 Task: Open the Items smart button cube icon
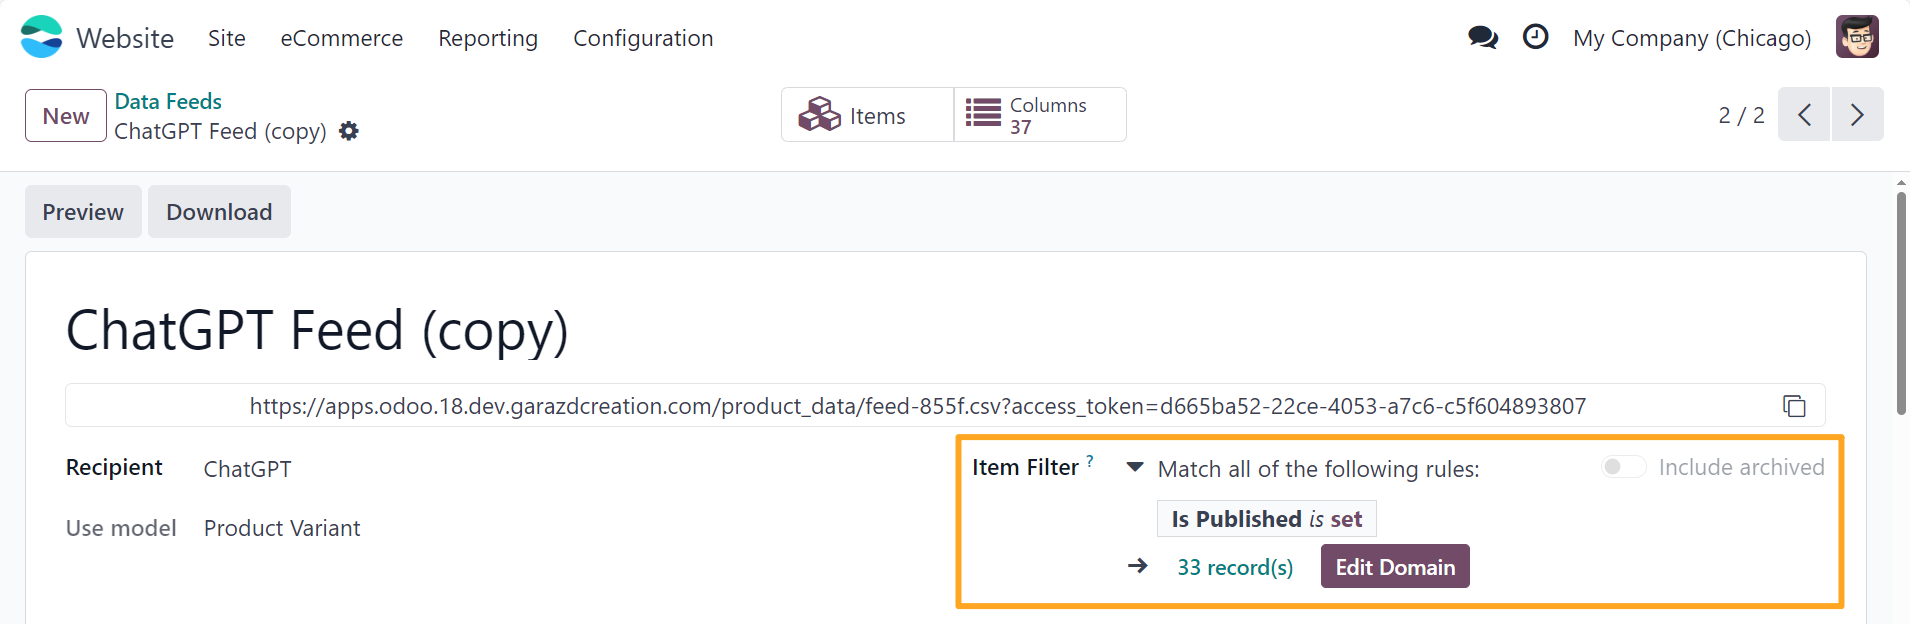tap(820, 114)
